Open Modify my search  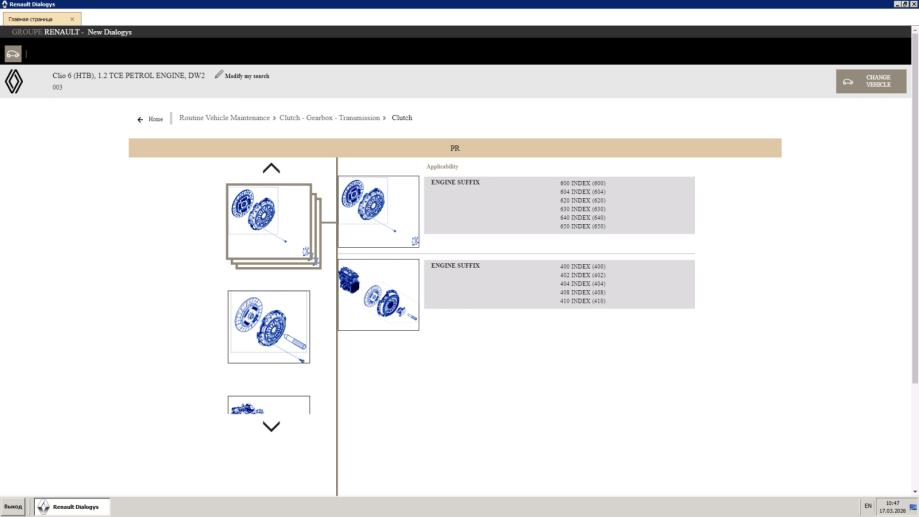pyautogui.click(x=247, y=76)
